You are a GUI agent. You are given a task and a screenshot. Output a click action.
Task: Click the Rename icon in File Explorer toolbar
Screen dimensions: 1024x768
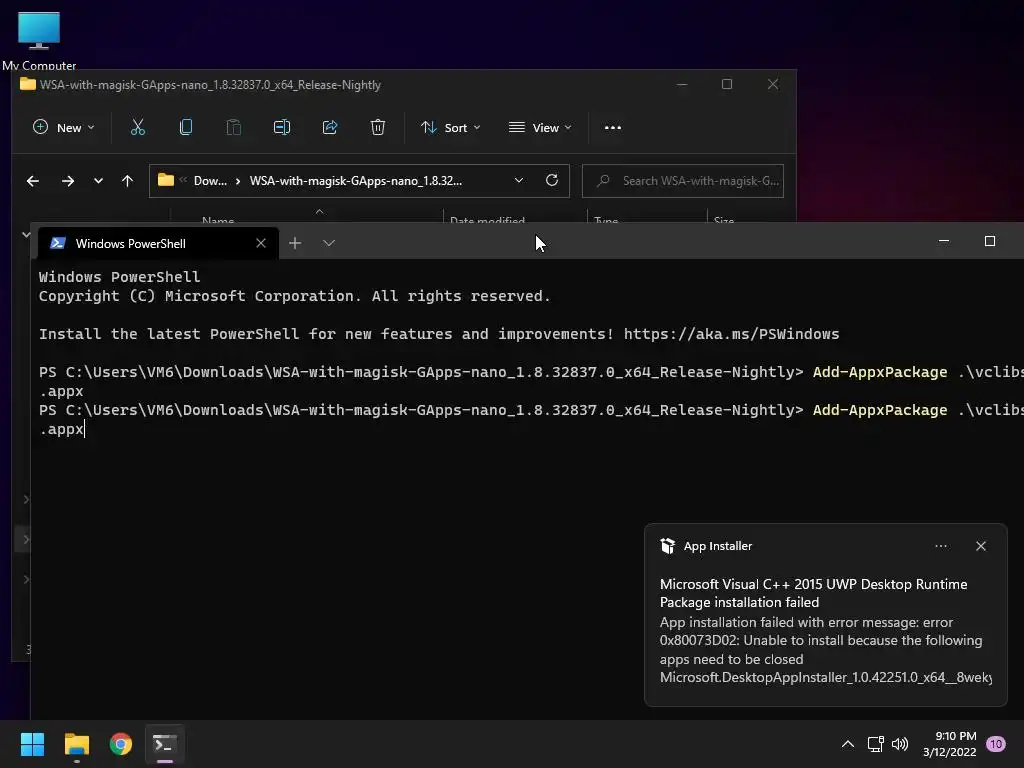click(x=281, y=127)
